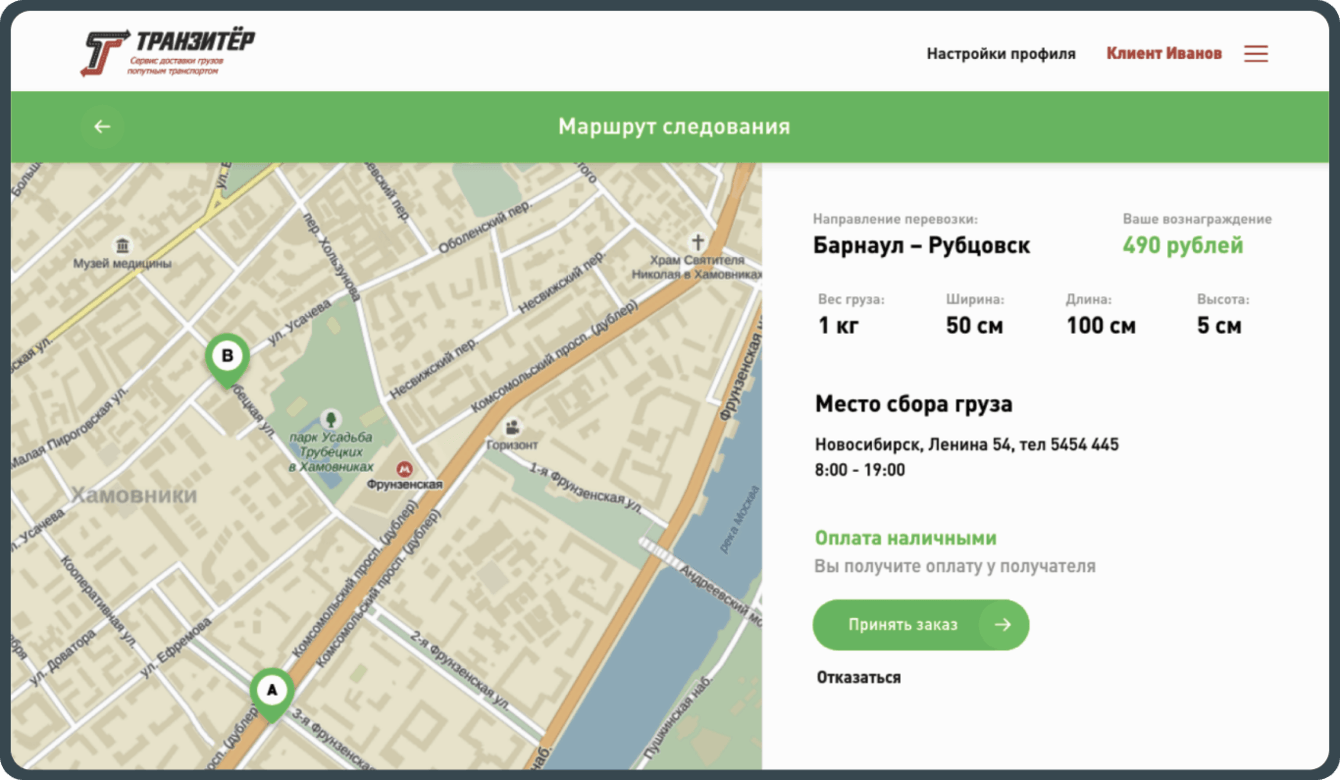
Task: Click the Музей медицины museum icon
Action: tap(122, 245)
